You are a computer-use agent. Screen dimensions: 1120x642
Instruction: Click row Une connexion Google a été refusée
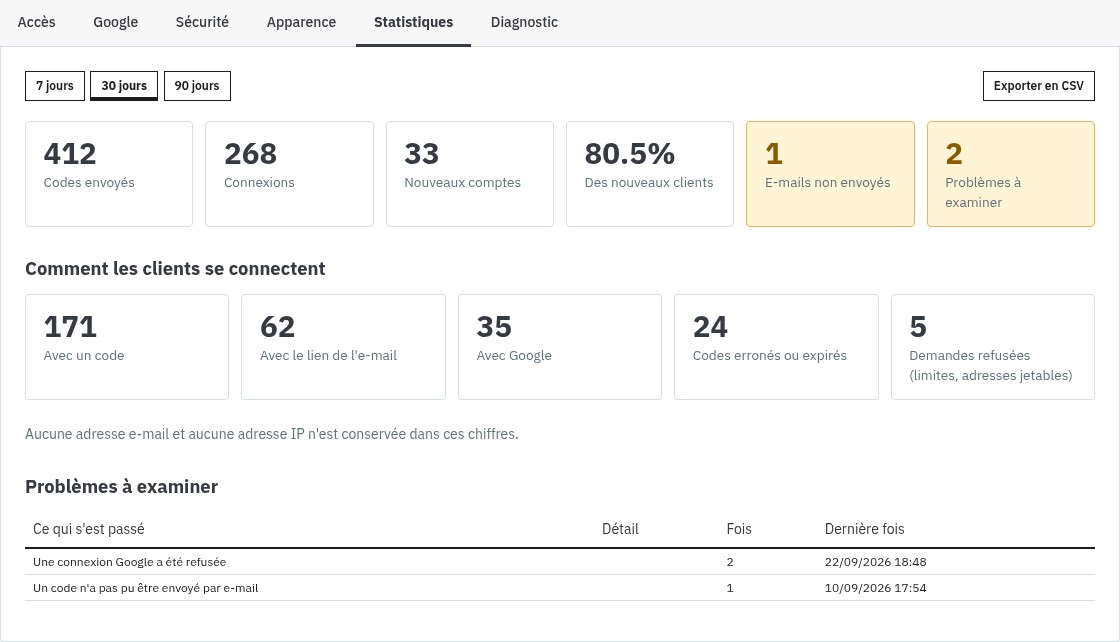(560, 562)
